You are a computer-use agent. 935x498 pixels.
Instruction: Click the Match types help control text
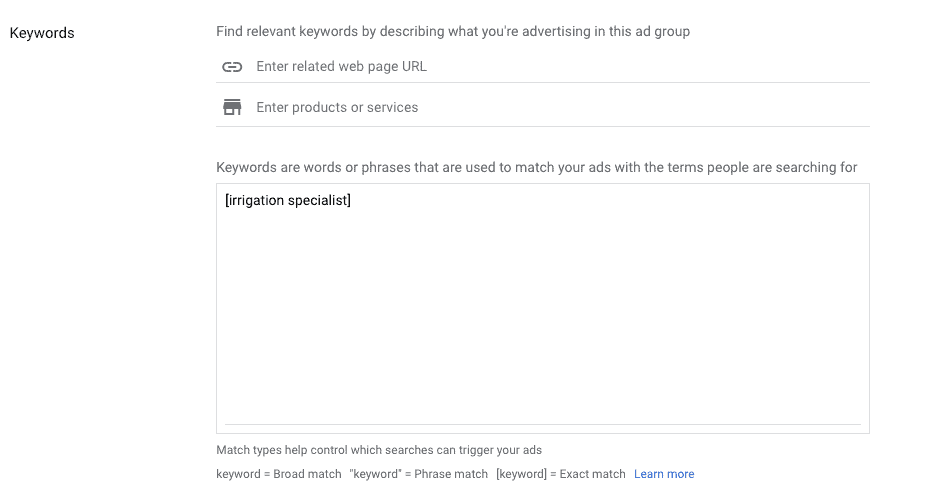point(379,450)
